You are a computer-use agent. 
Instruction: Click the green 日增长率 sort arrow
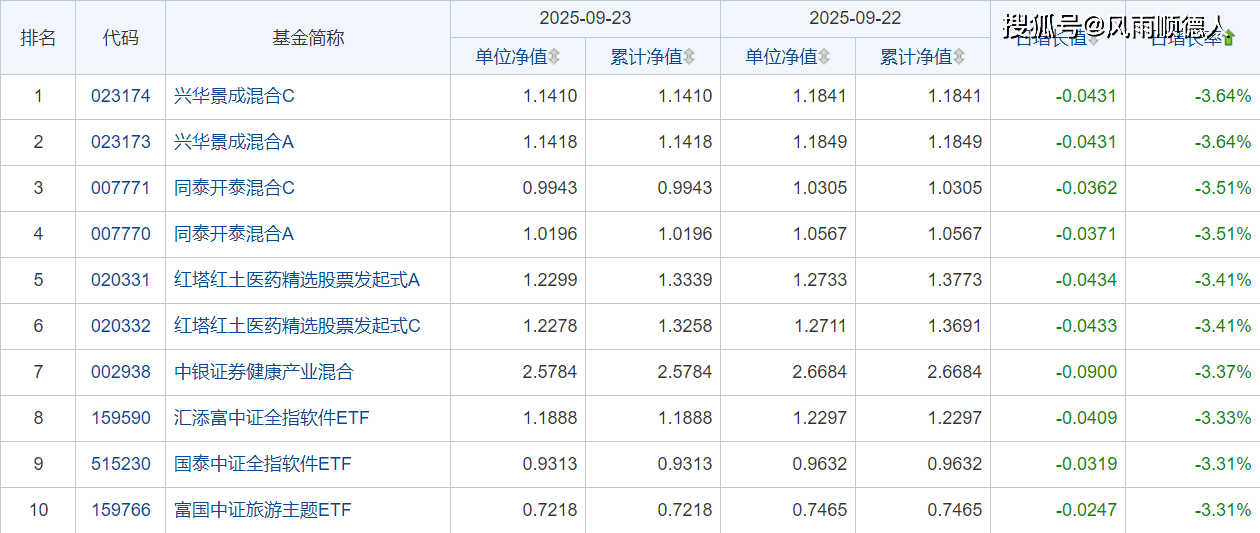(x=1229, y=38)
